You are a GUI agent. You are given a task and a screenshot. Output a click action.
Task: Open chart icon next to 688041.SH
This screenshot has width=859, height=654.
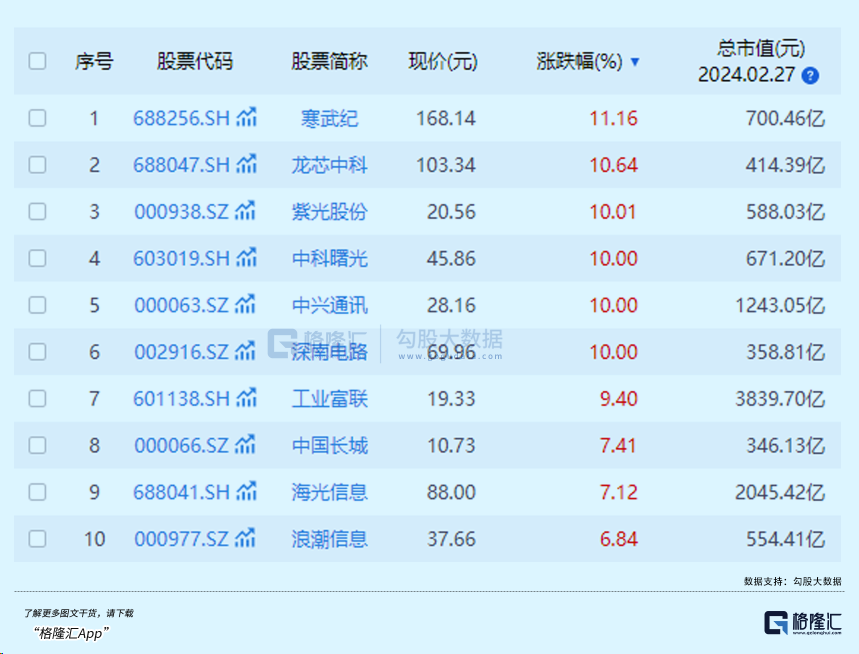pos(247,491)
